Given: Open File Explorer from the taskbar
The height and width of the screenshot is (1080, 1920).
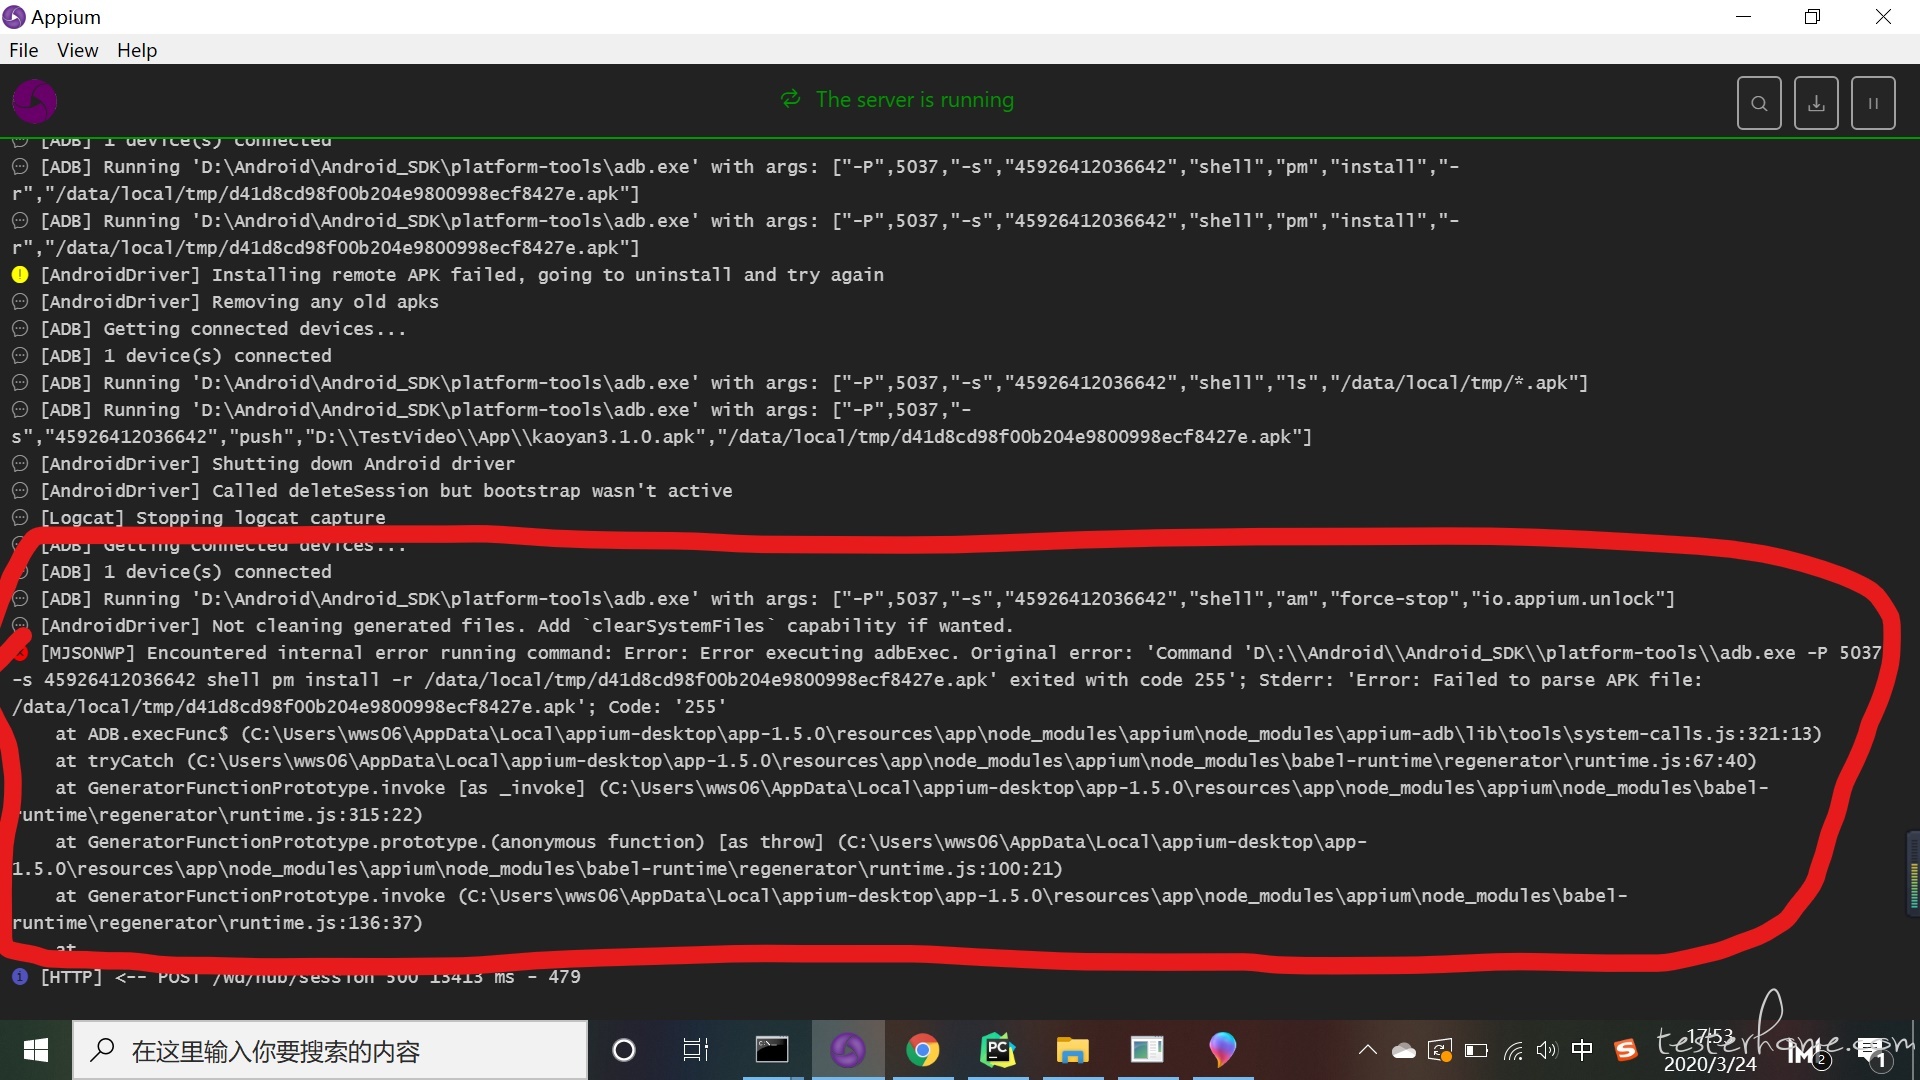Looking at the screenshot, I should [1073, 1050].
